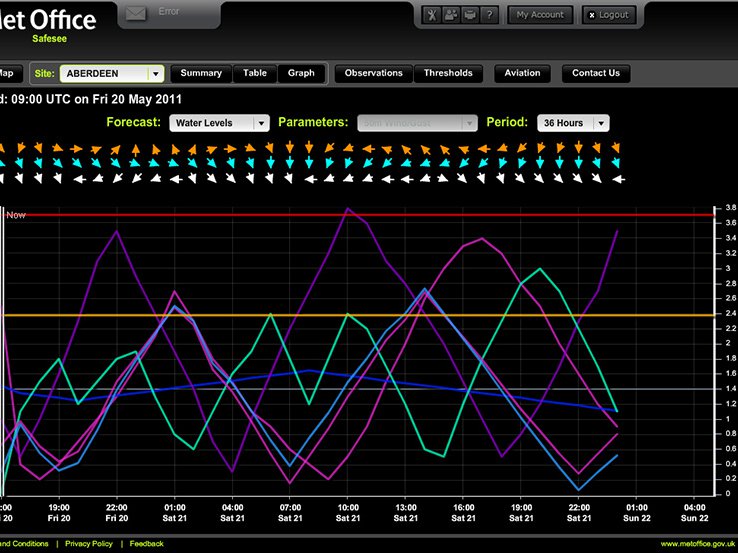Click the '01:00 Sun 22' axis label
The height and width of the screenshot is (553, 738).
(x=637, y=513)
